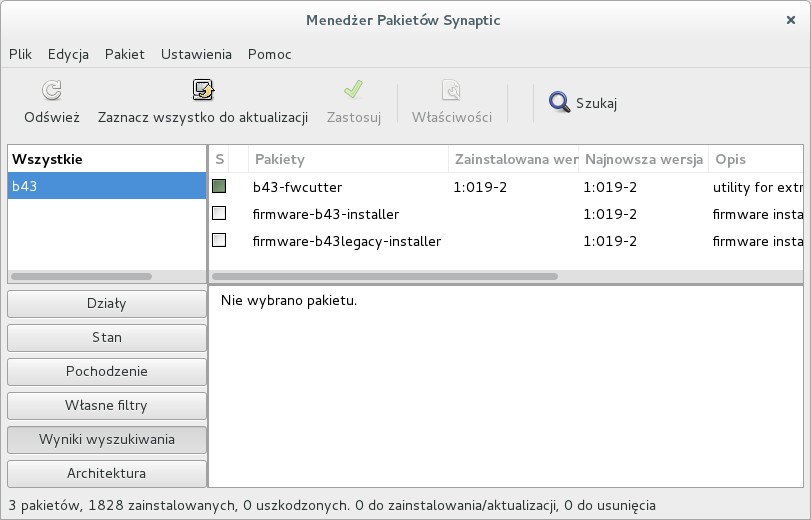This screenshot has width=811, height=520.
Task: Mark the firmware-b43-installer status checkbox
Action: 219,213
